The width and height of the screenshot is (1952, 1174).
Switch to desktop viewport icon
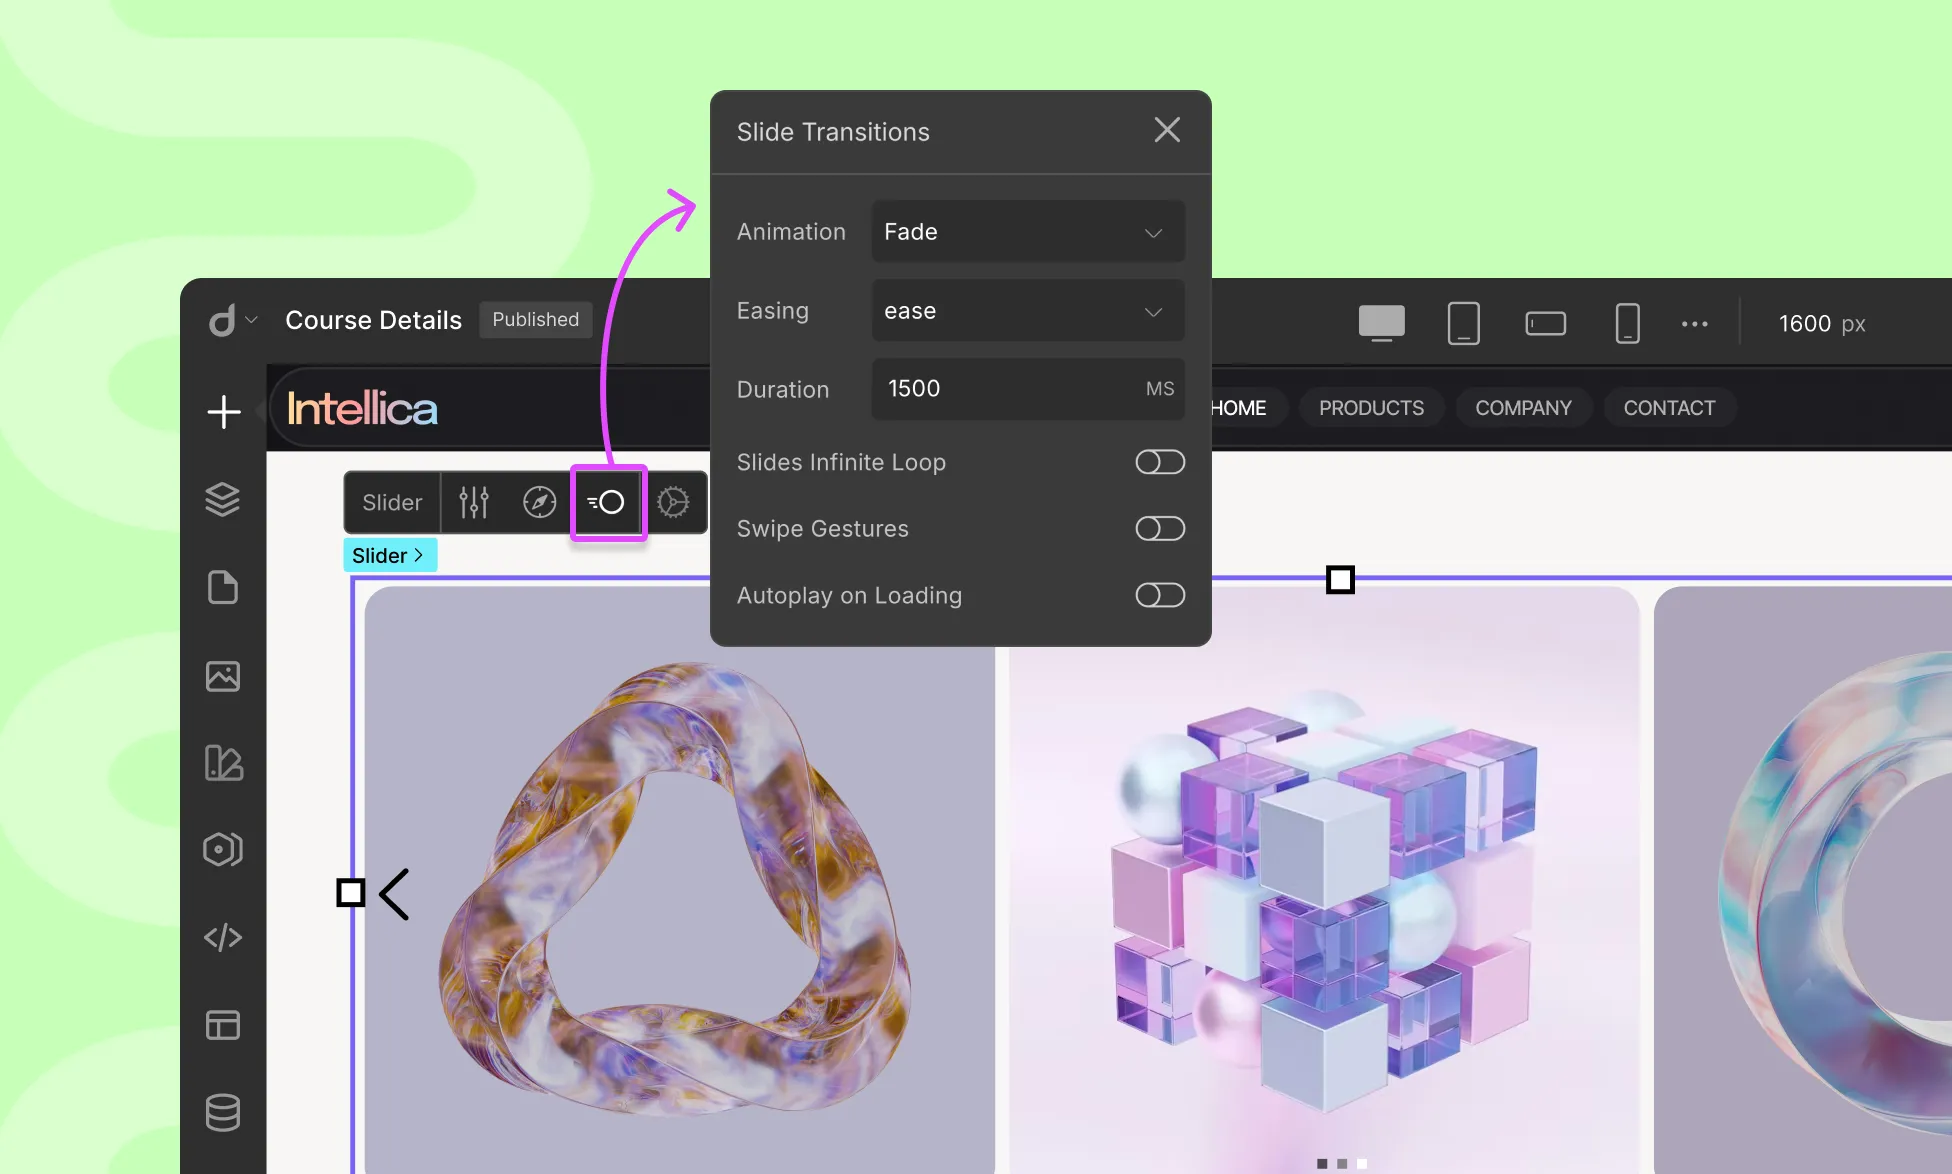tap(1382, 323)
